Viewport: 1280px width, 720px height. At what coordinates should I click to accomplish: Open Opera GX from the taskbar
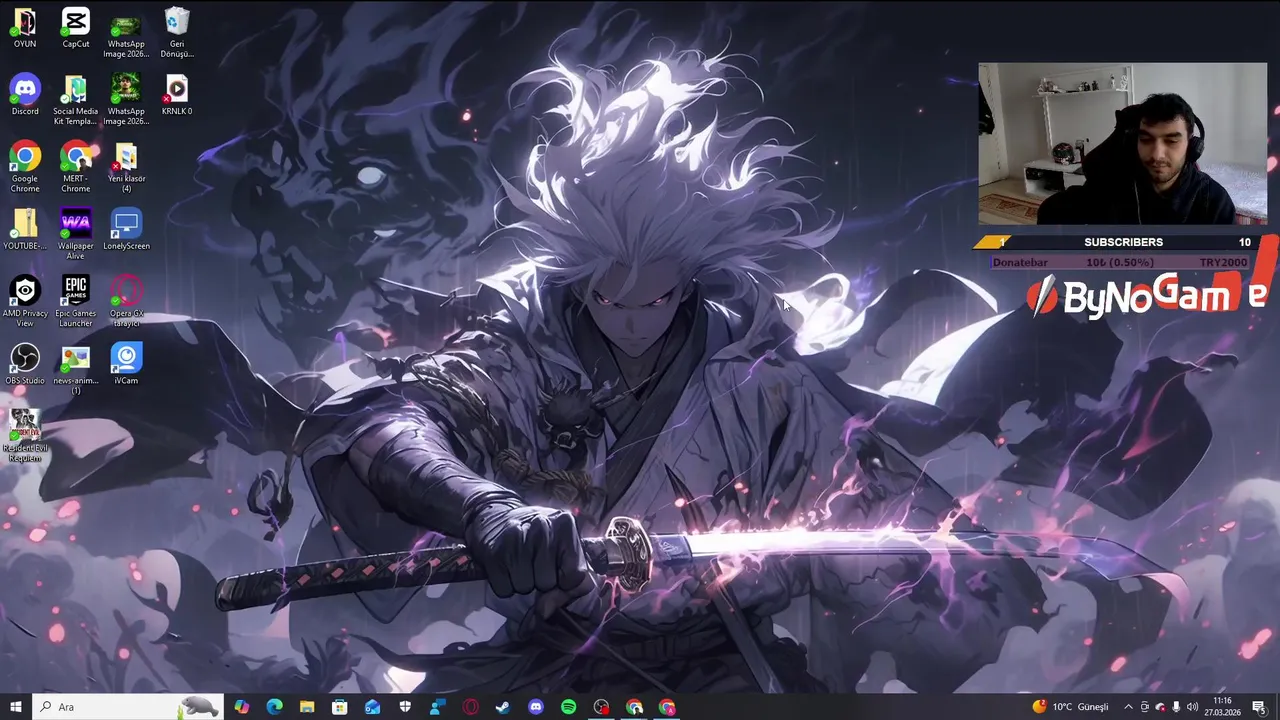tap(470, 707)
